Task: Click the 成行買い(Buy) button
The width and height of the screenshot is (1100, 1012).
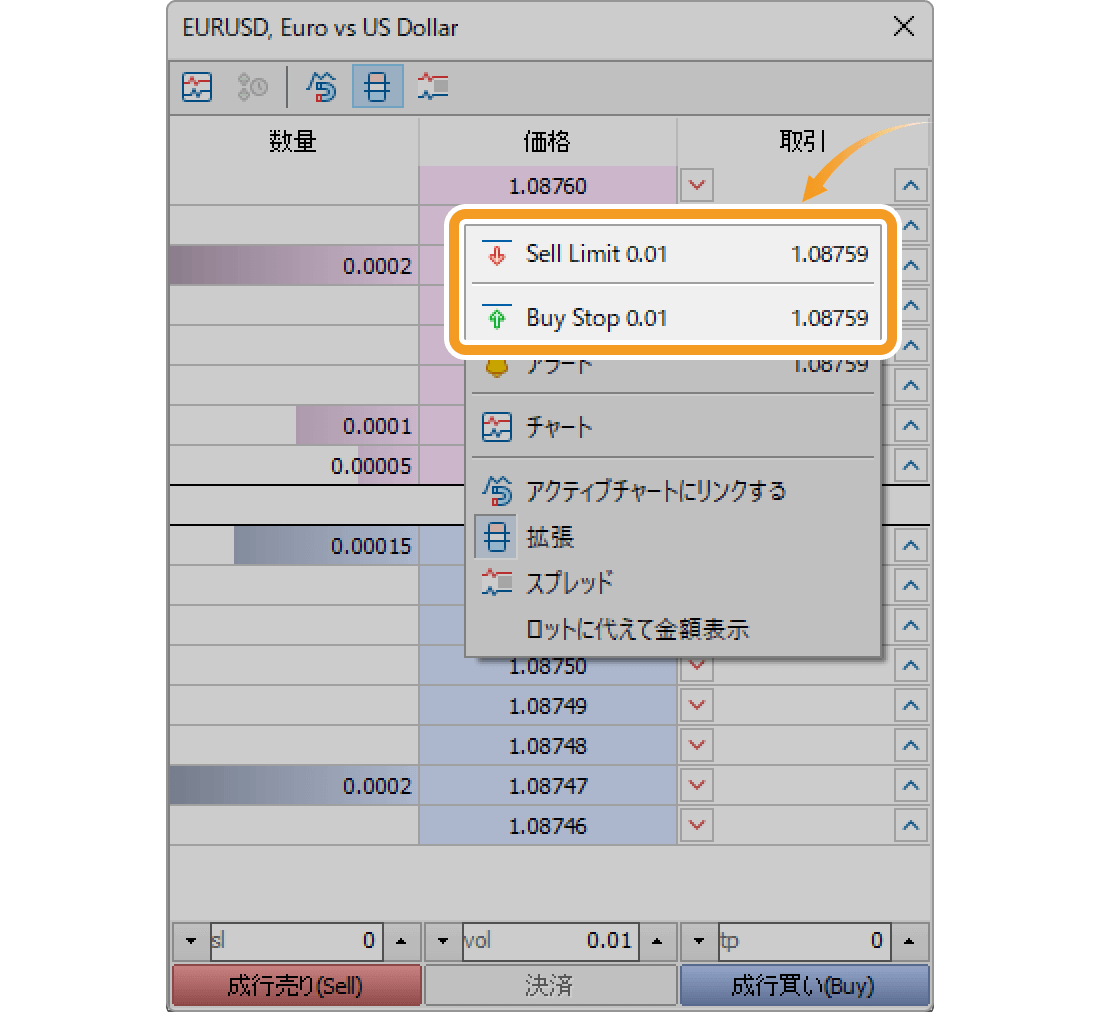Action: tap(804, 985)
